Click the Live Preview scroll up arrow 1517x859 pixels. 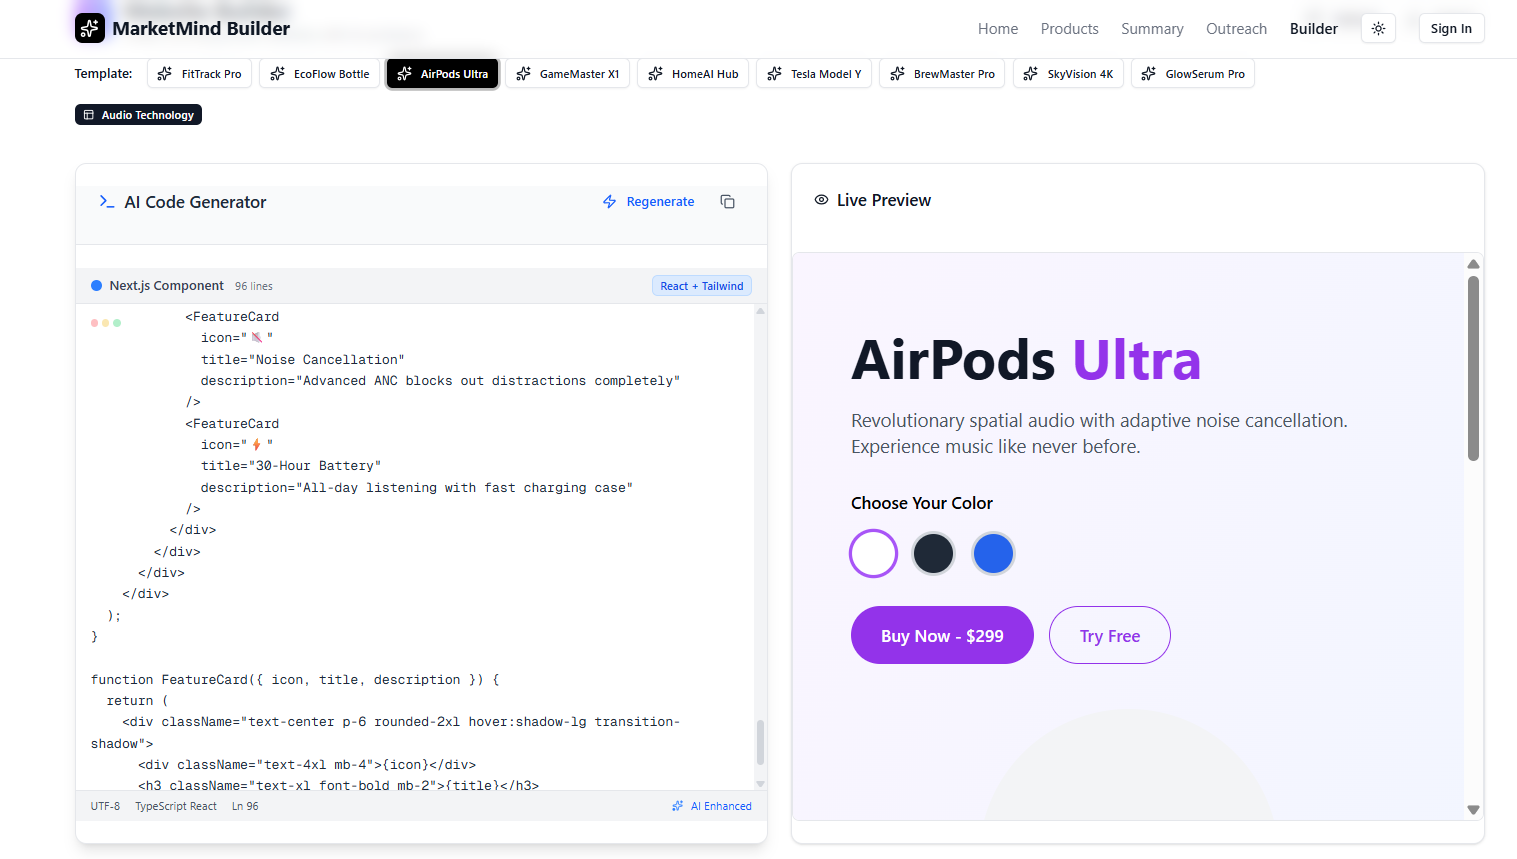point(1473,264)
